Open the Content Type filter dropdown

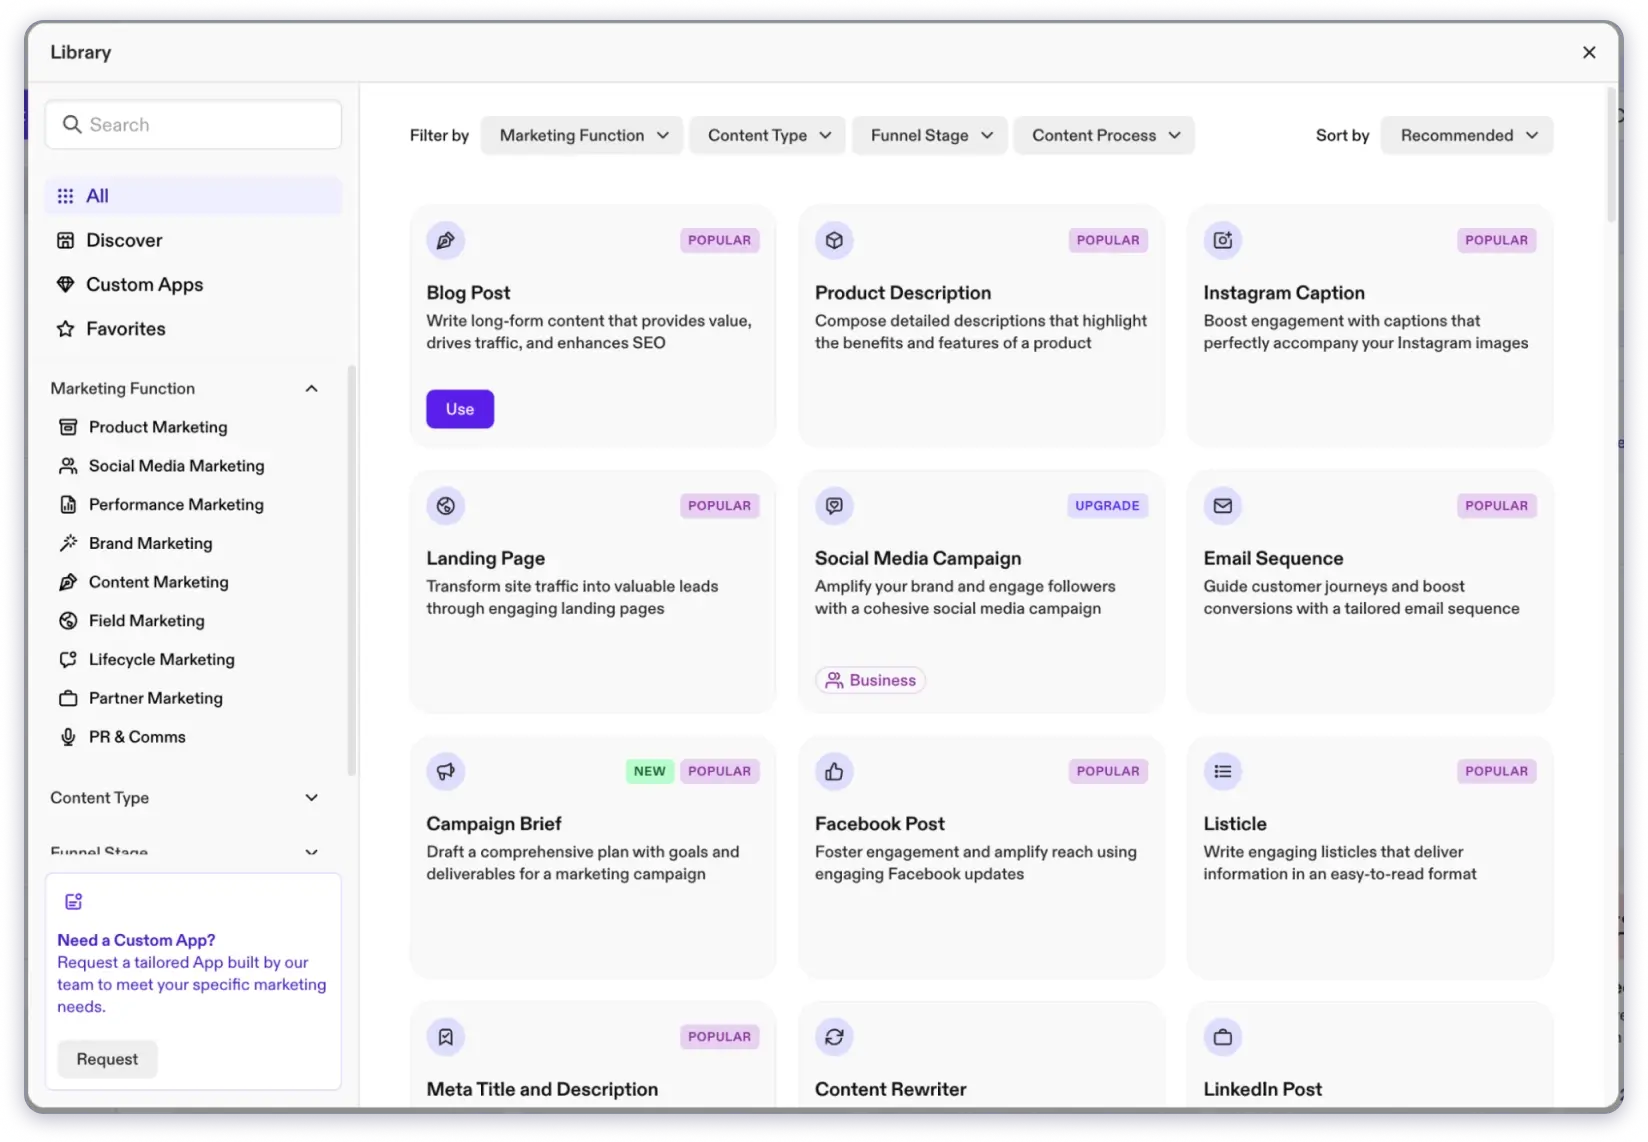766,135
